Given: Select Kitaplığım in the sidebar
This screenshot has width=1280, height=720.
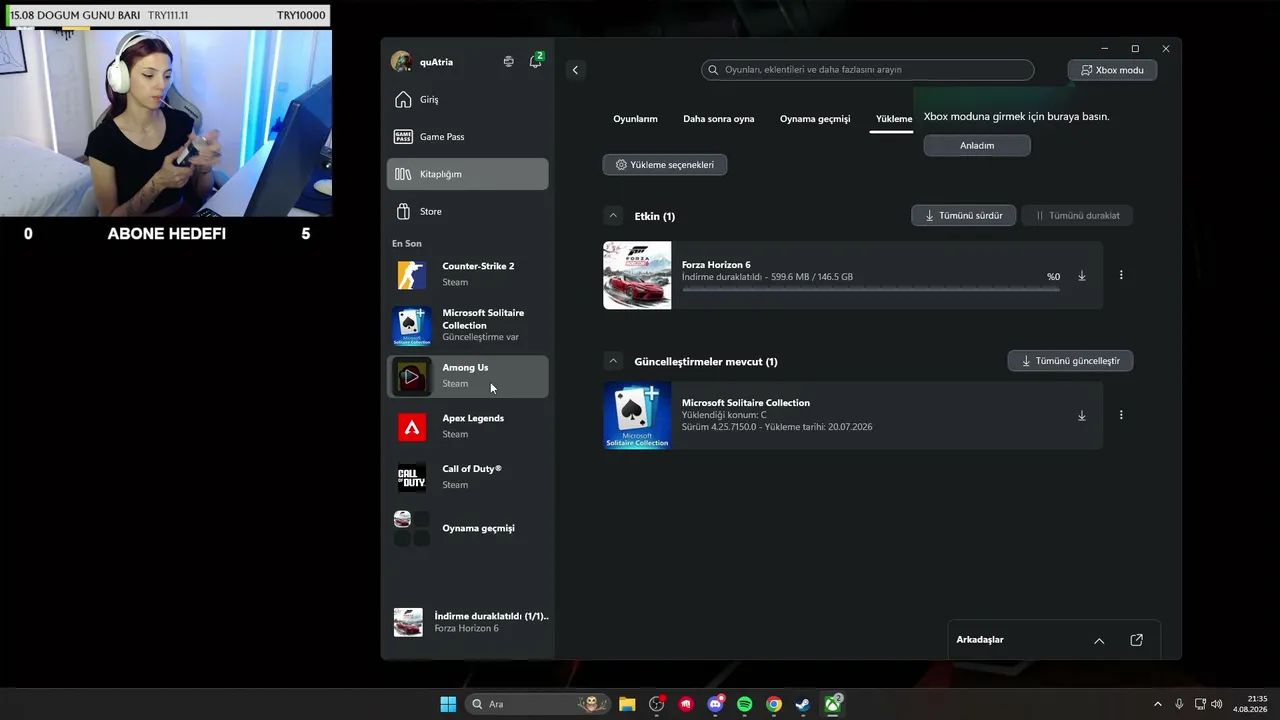Looking at the screenshot, I should click(467, 174).
